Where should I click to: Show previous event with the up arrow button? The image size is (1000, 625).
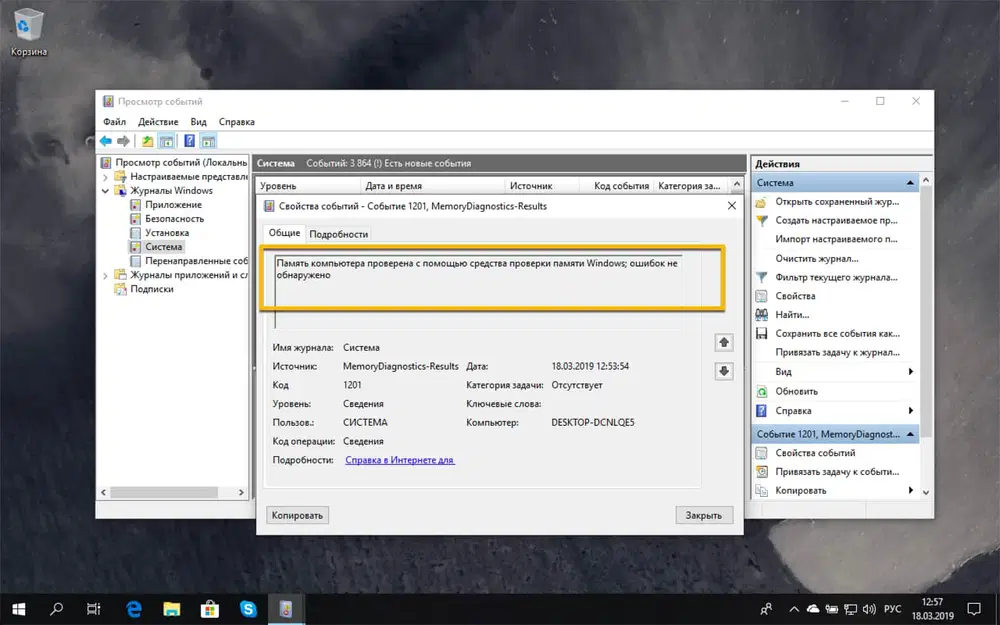tap(724, 343)
